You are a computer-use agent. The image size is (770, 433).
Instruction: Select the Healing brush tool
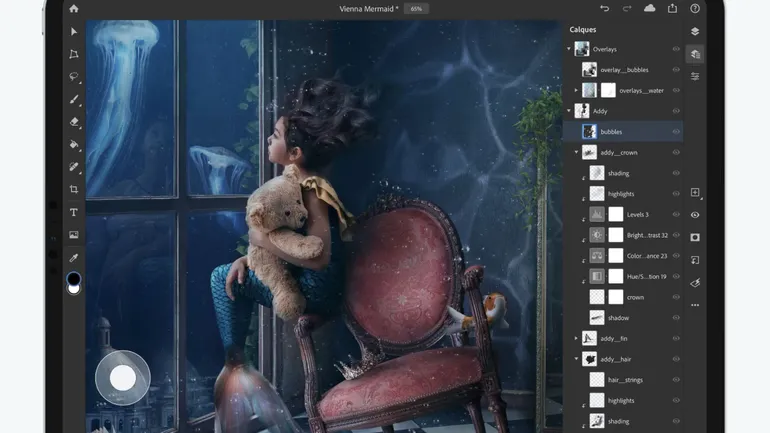[x=74, y=167]
